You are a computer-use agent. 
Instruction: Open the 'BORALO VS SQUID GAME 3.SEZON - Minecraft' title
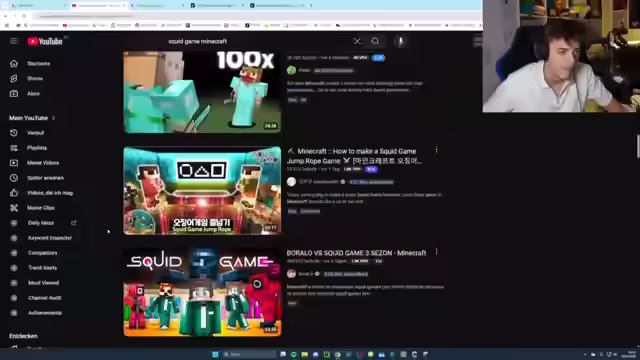pos(356,253)
